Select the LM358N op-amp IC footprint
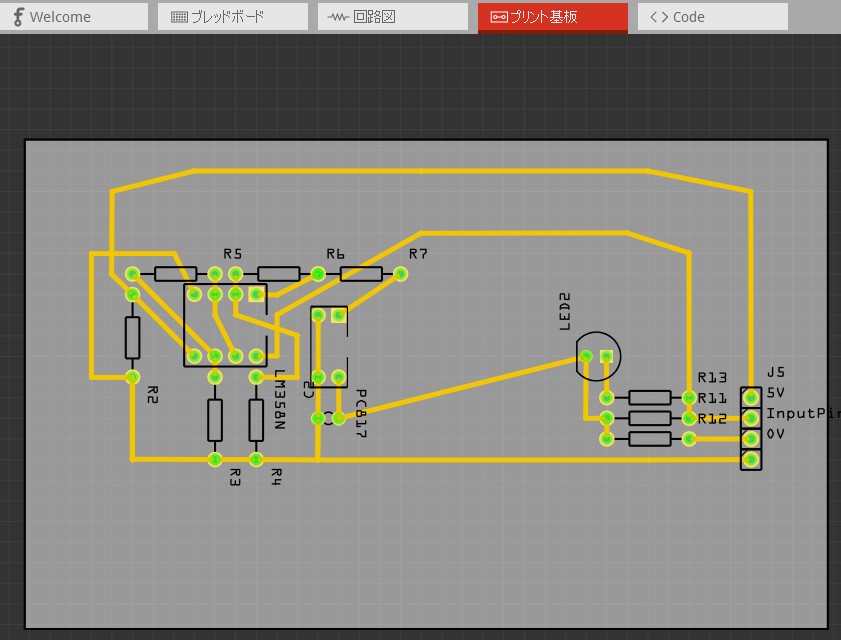Image resolution: width=841 pixels, height=640 pixels. pos(226,325)
